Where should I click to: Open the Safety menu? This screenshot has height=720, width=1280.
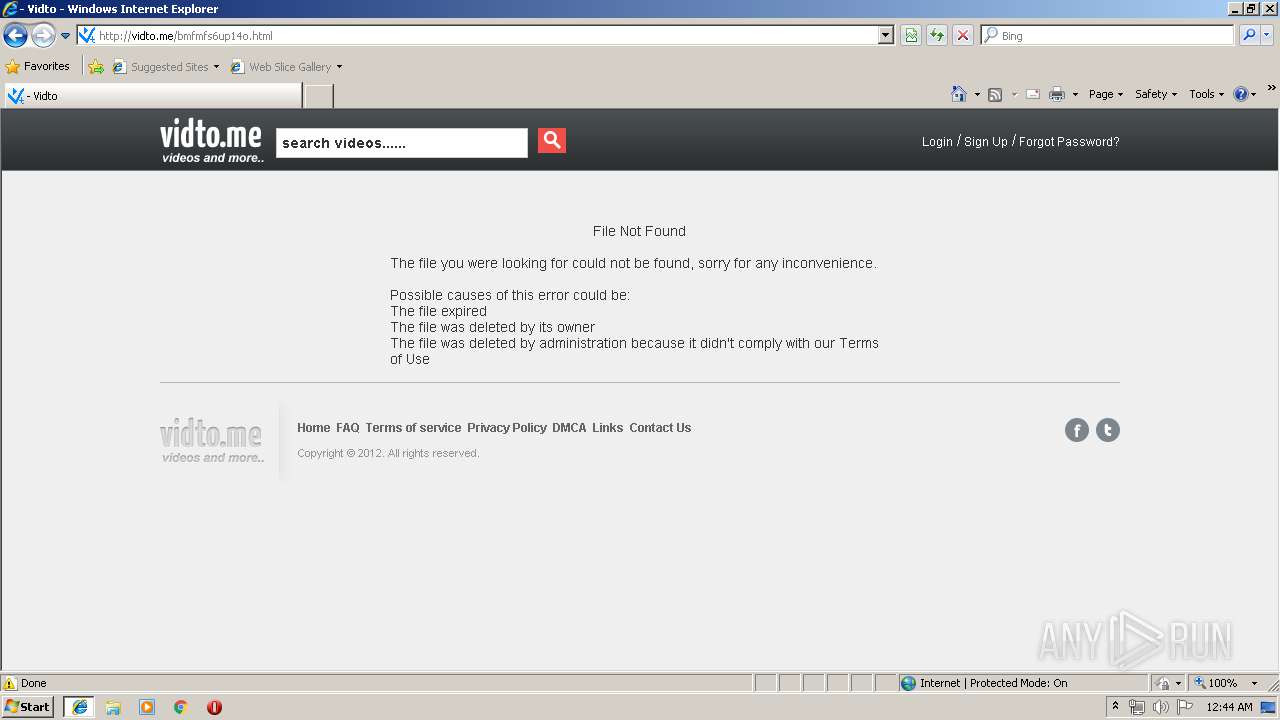[x=1156, y=94]
